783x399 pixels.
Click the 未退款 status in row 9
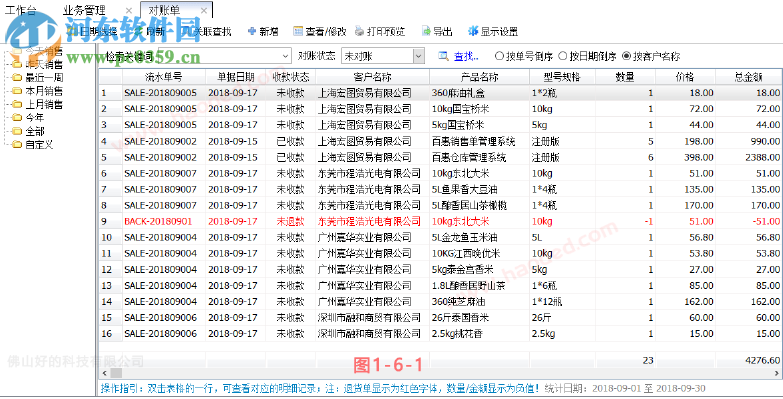(291, 221)
